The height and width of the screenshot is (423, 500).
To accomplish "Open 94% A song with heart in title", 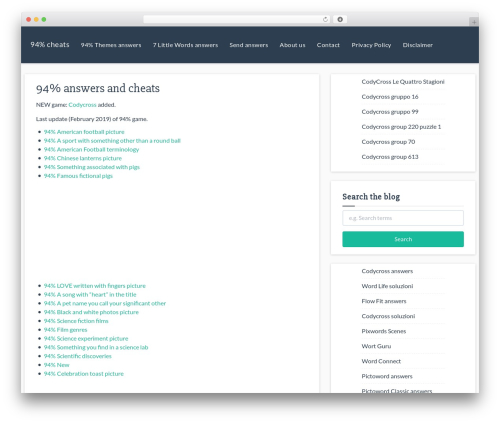I will click(x=90, y=295).
